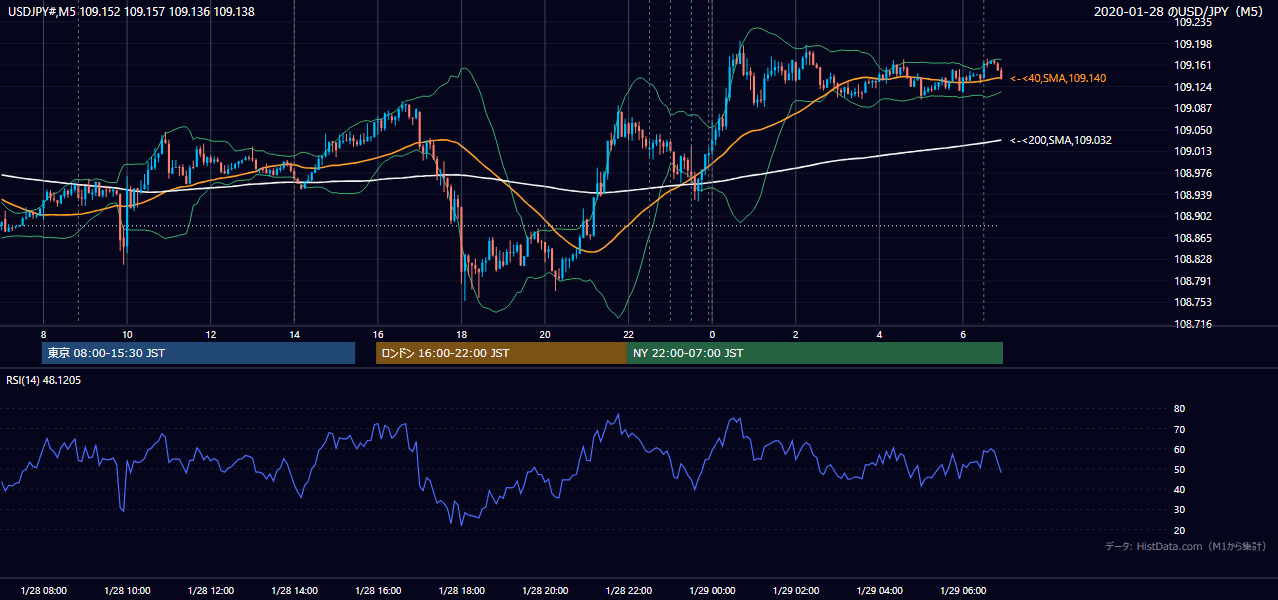Click price axis value 109.050
Viewport: 1278px width, 600px height.
[x=1193, y=130]
